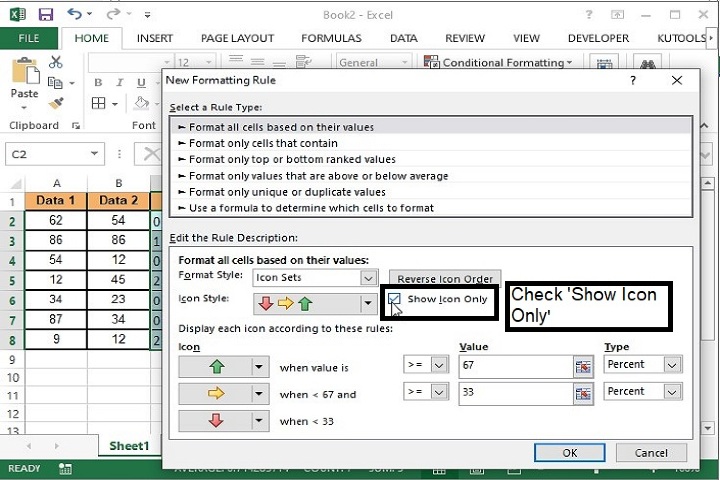Click the Fill Color bucket icon

[x=141, y=103]
